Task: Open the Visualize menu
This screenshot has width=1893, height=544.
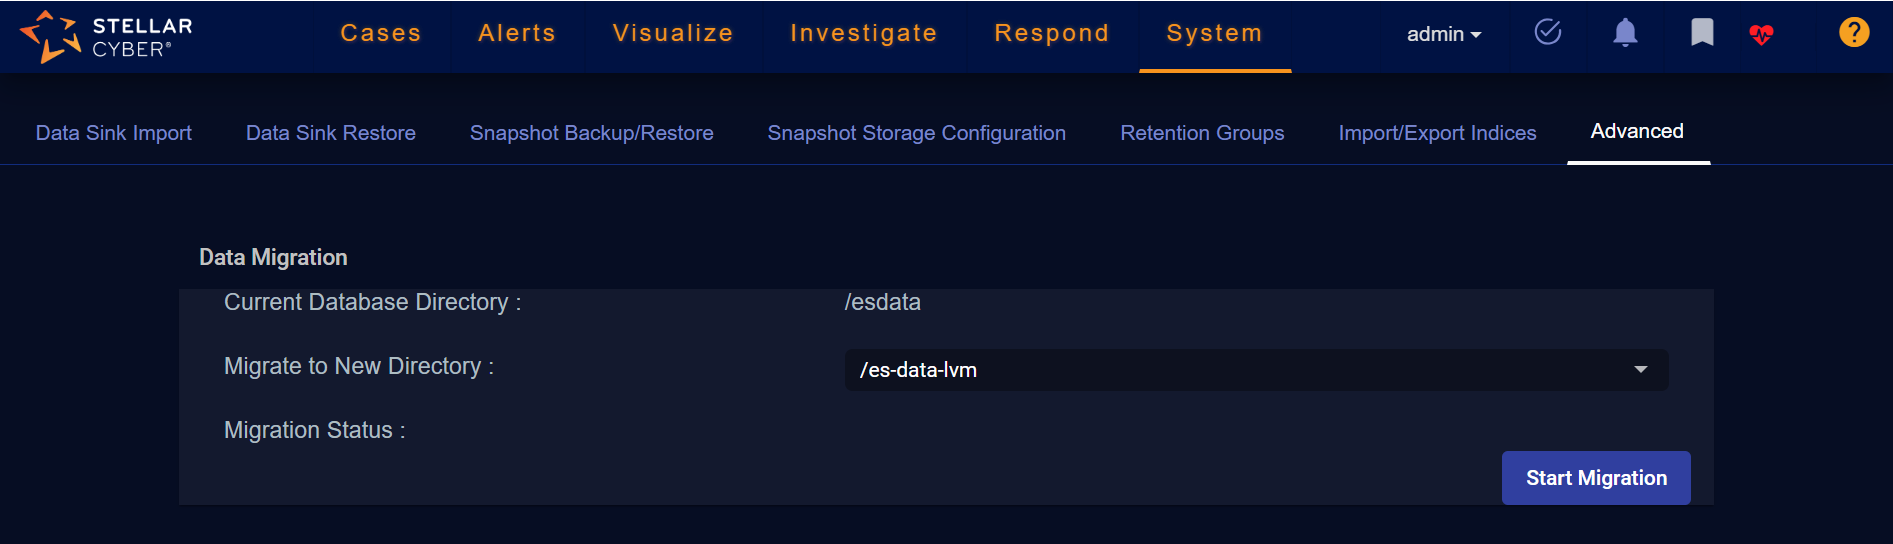Action: (x=673, y=33)
